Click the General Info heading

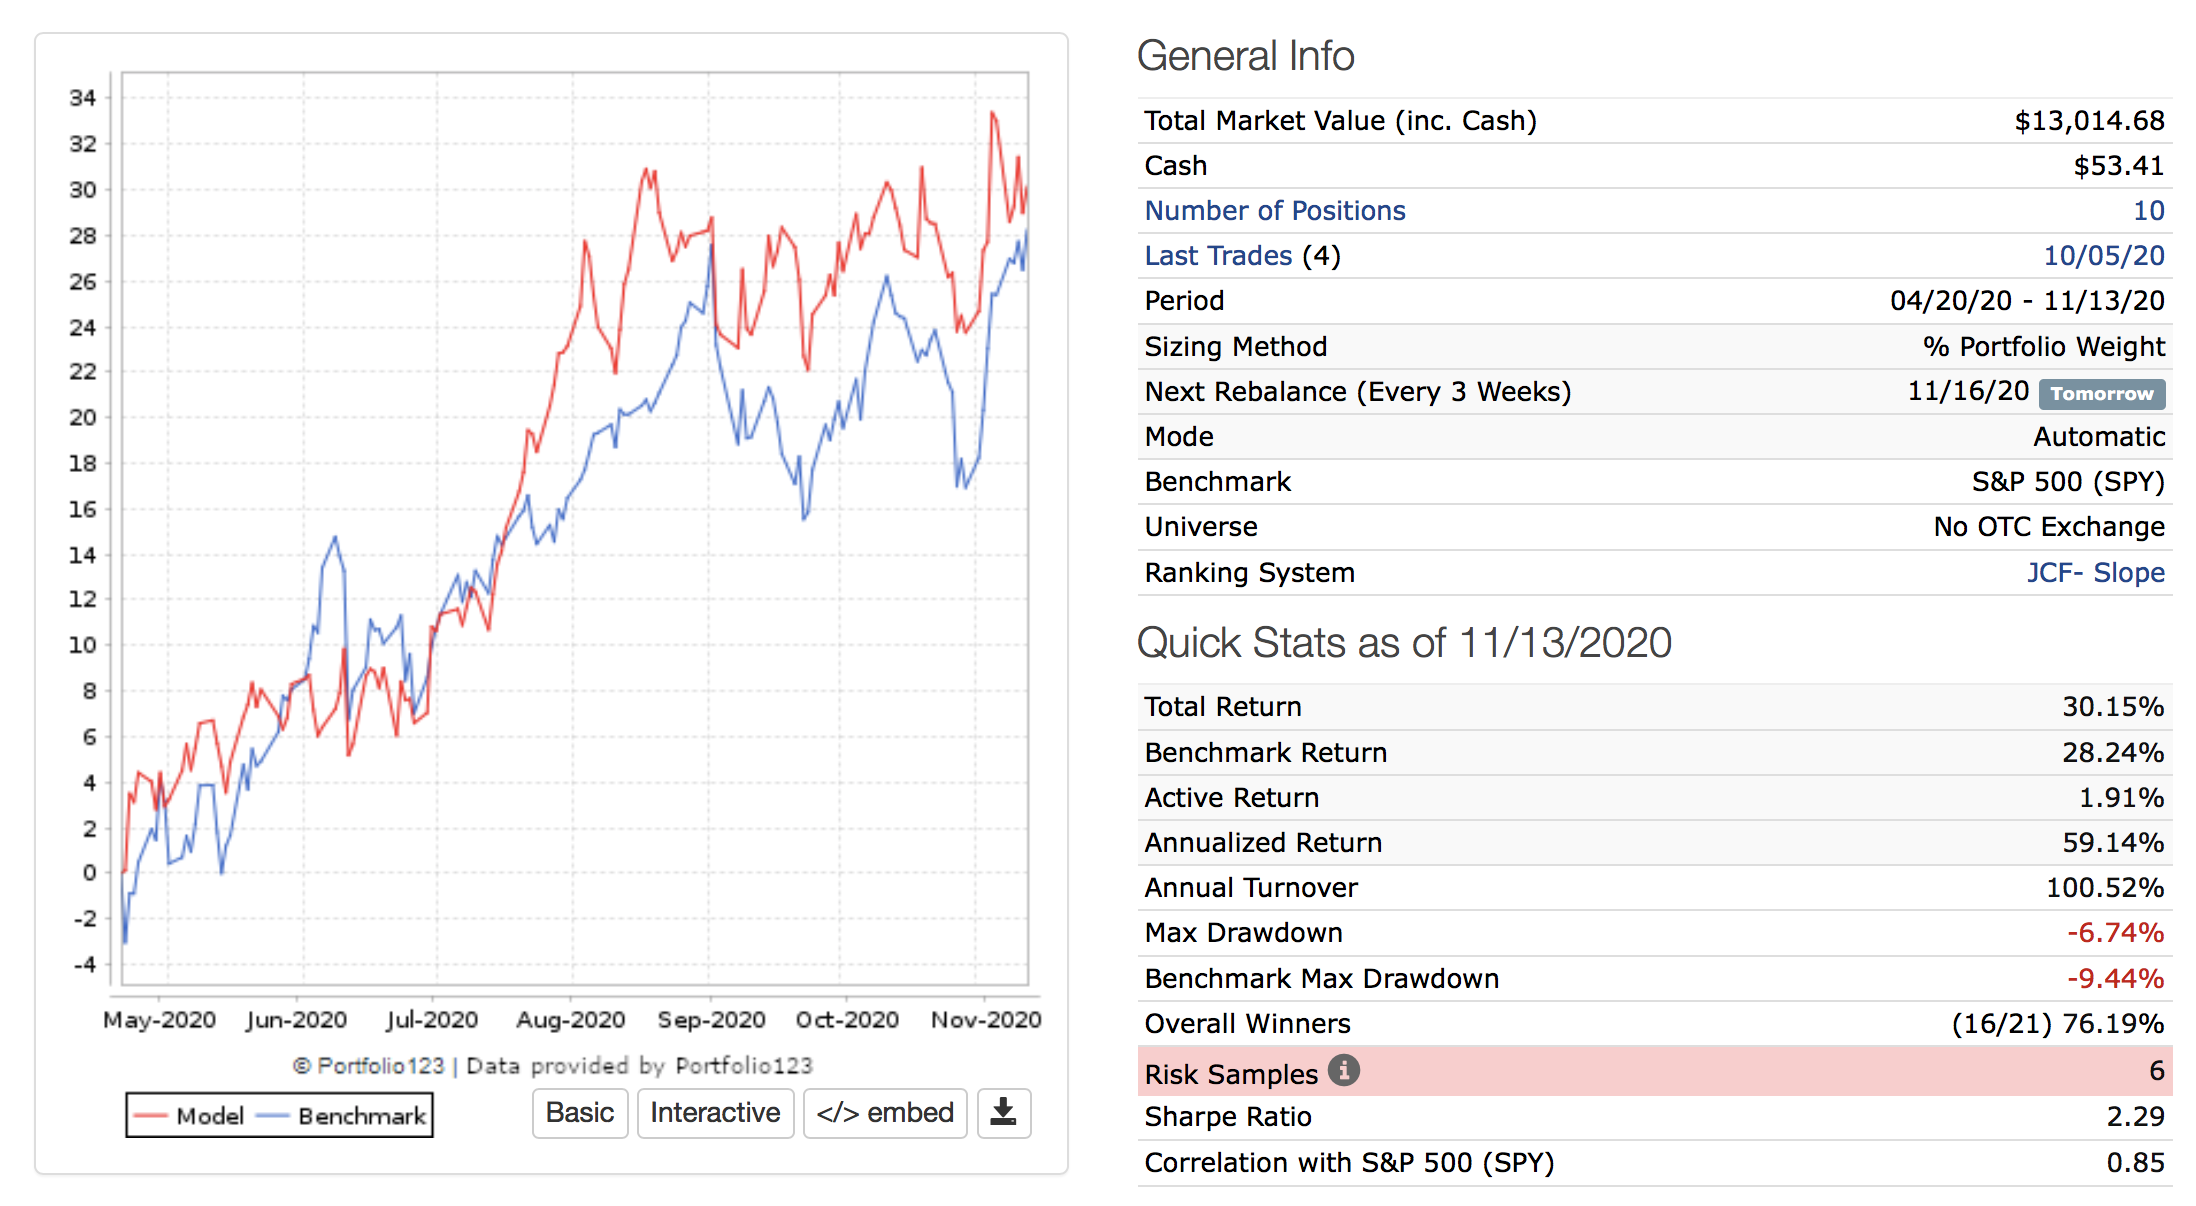click(x=1245, y=56)
